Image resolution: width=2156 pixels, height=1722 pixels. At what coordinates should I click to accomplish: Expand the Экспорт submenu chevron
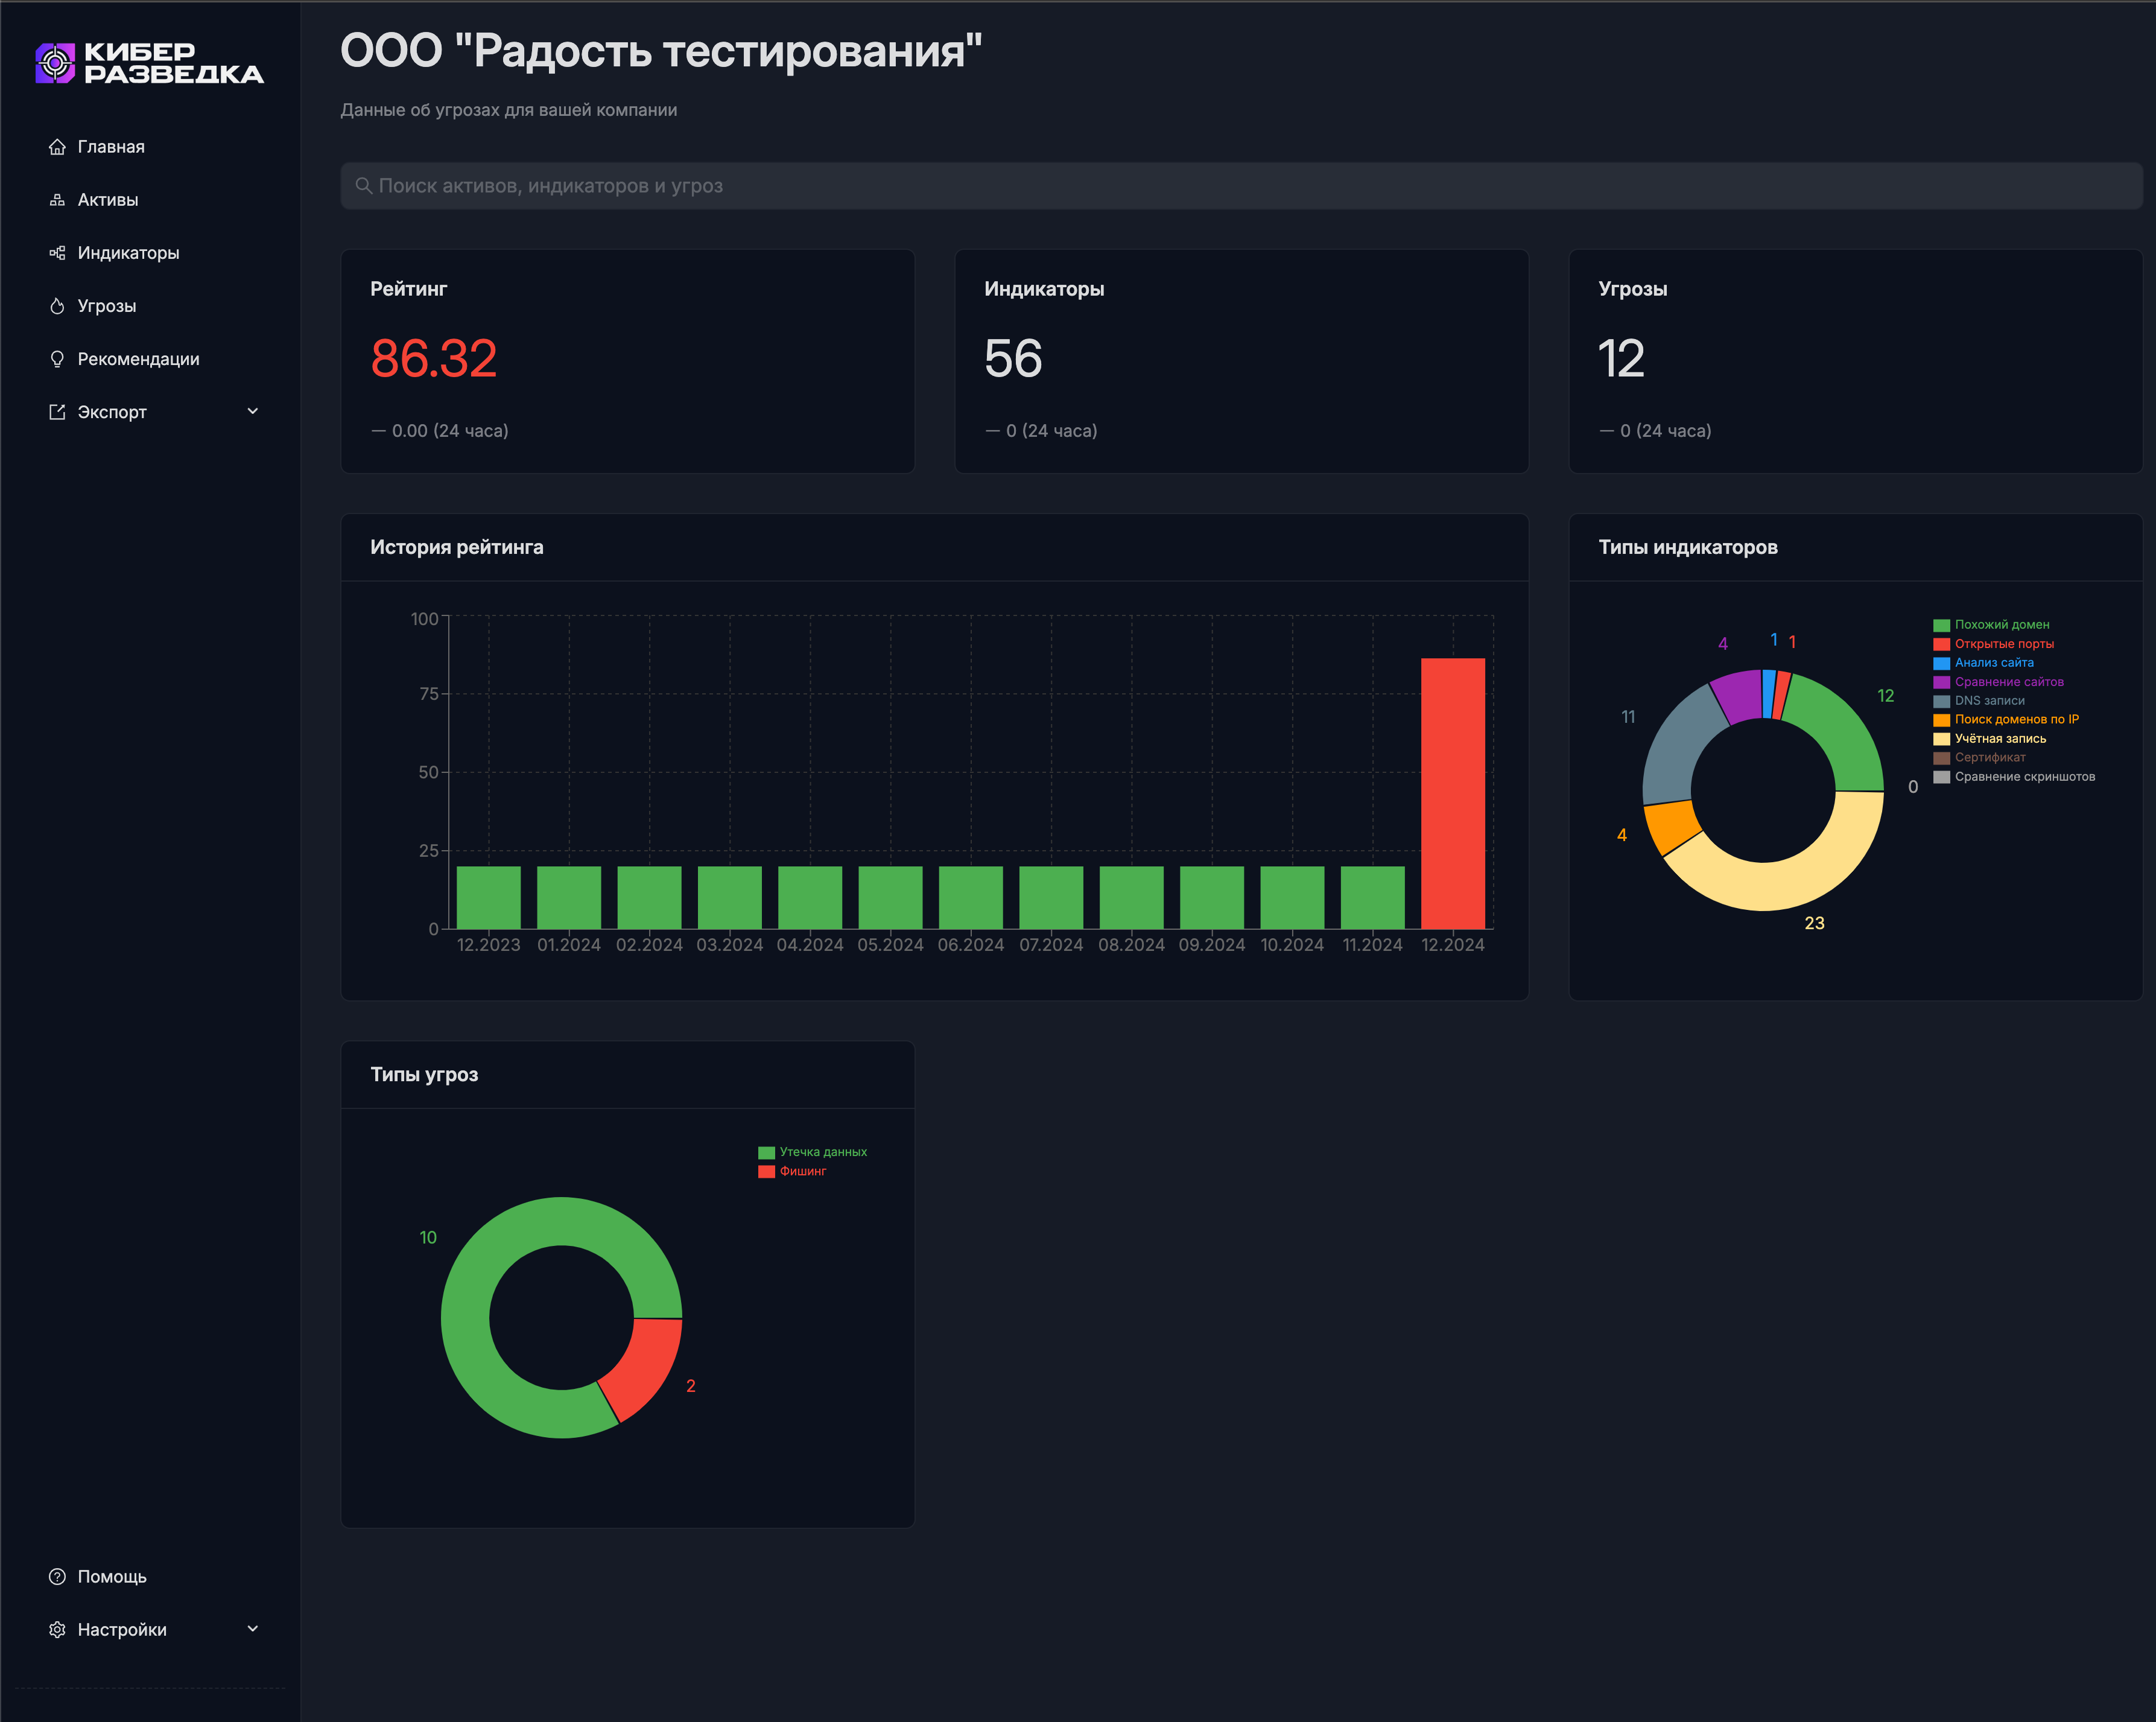click(x=253, y=411)
